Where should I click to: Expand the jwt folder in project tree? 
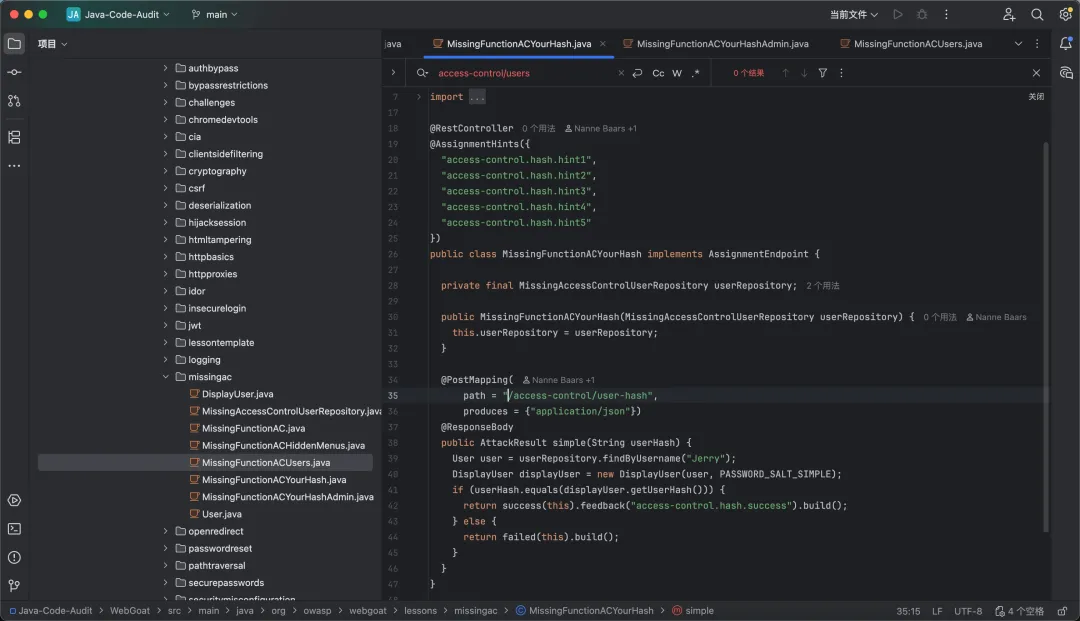coord(166,325)
